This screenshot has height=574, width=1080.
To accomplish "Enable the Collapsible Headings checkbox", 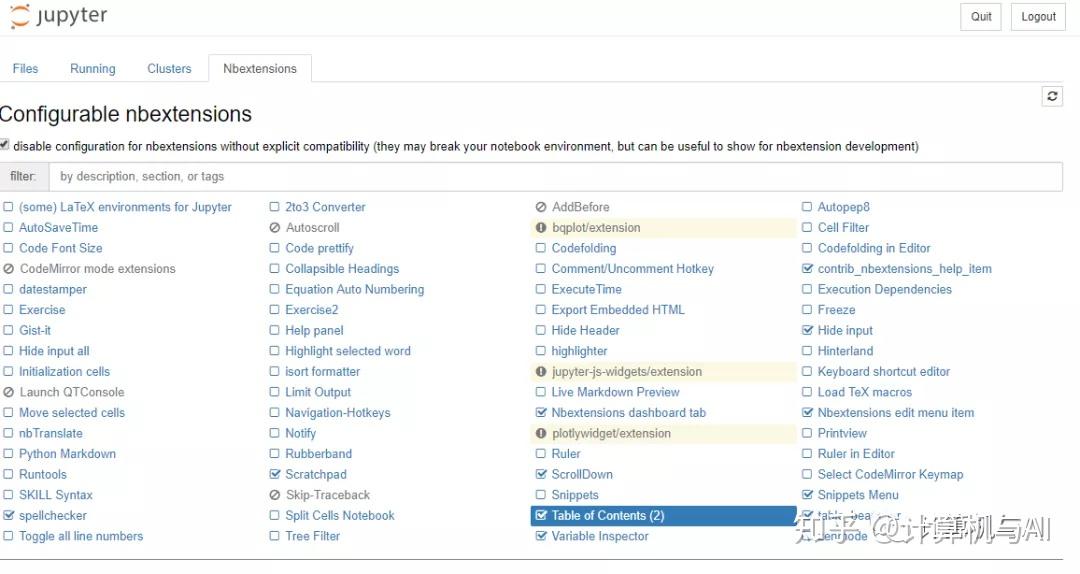I will point(275,269).
